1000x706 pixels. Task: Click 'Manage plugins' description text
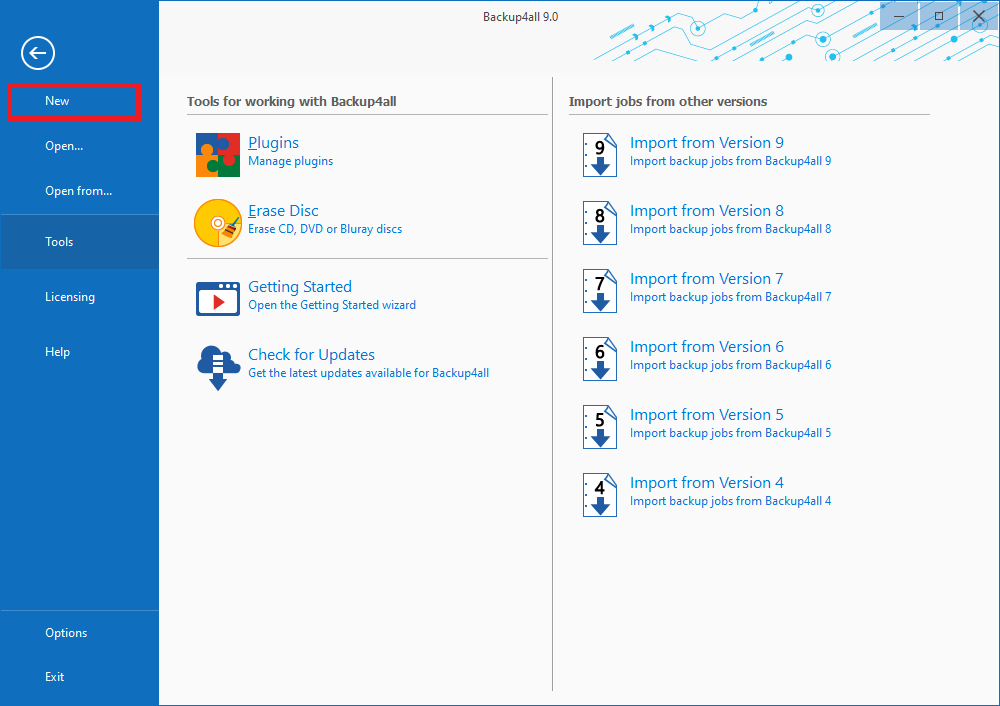tap(290, 161)
